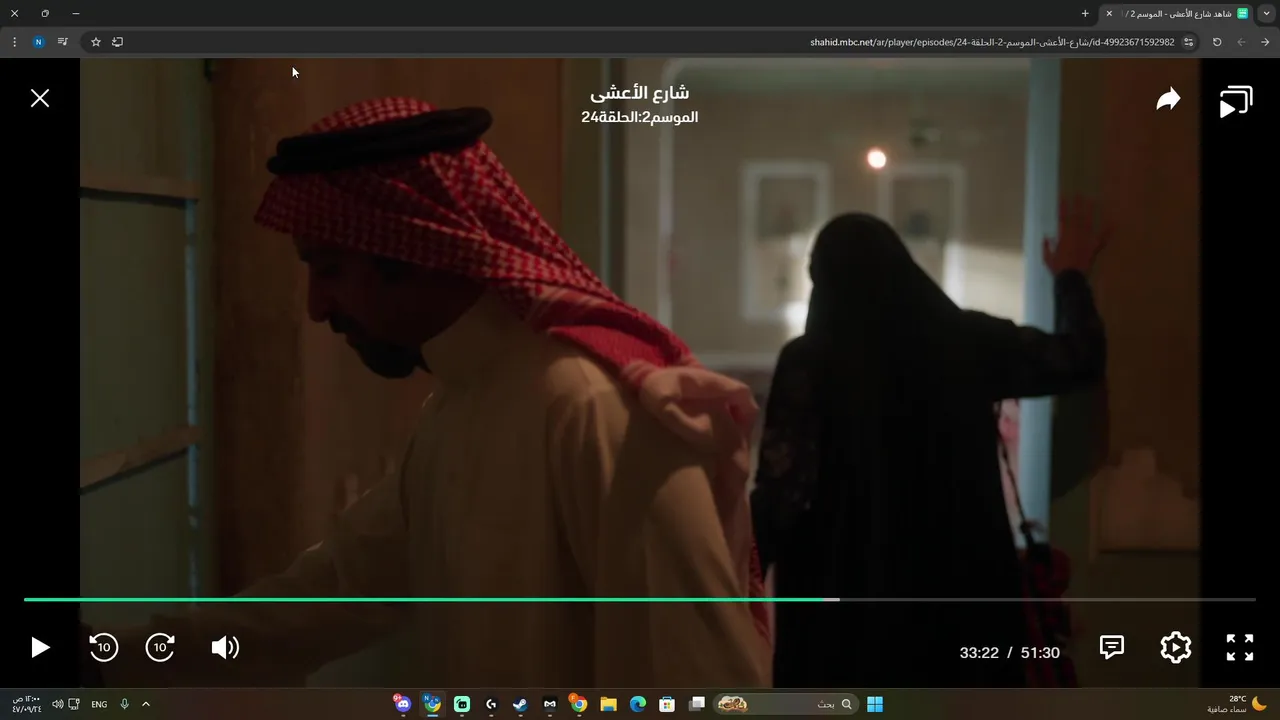Open the install or cast page icon beside star
1280x720 pixels.
coord(117,42)
